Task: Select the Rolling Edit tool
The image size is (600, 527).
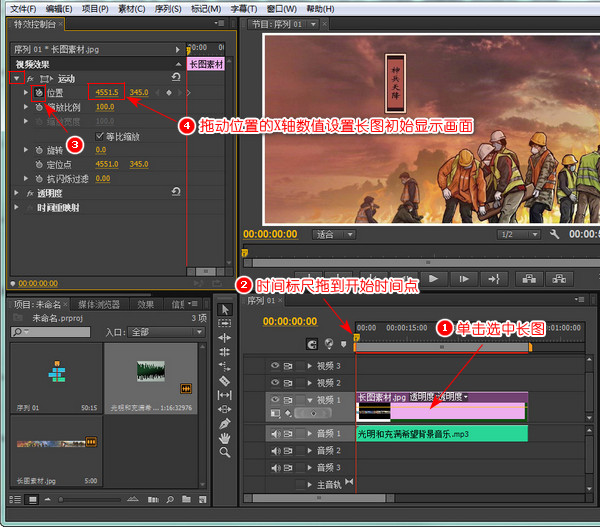Action: [225, 352]
